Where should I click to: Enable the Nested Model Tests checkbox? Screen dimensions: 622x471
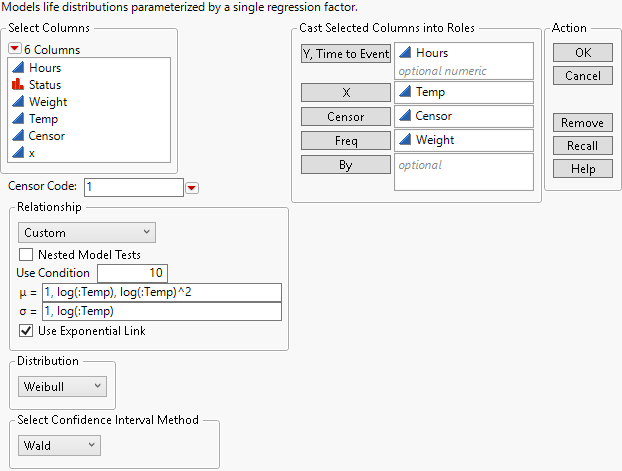click(x=26, y=255)
